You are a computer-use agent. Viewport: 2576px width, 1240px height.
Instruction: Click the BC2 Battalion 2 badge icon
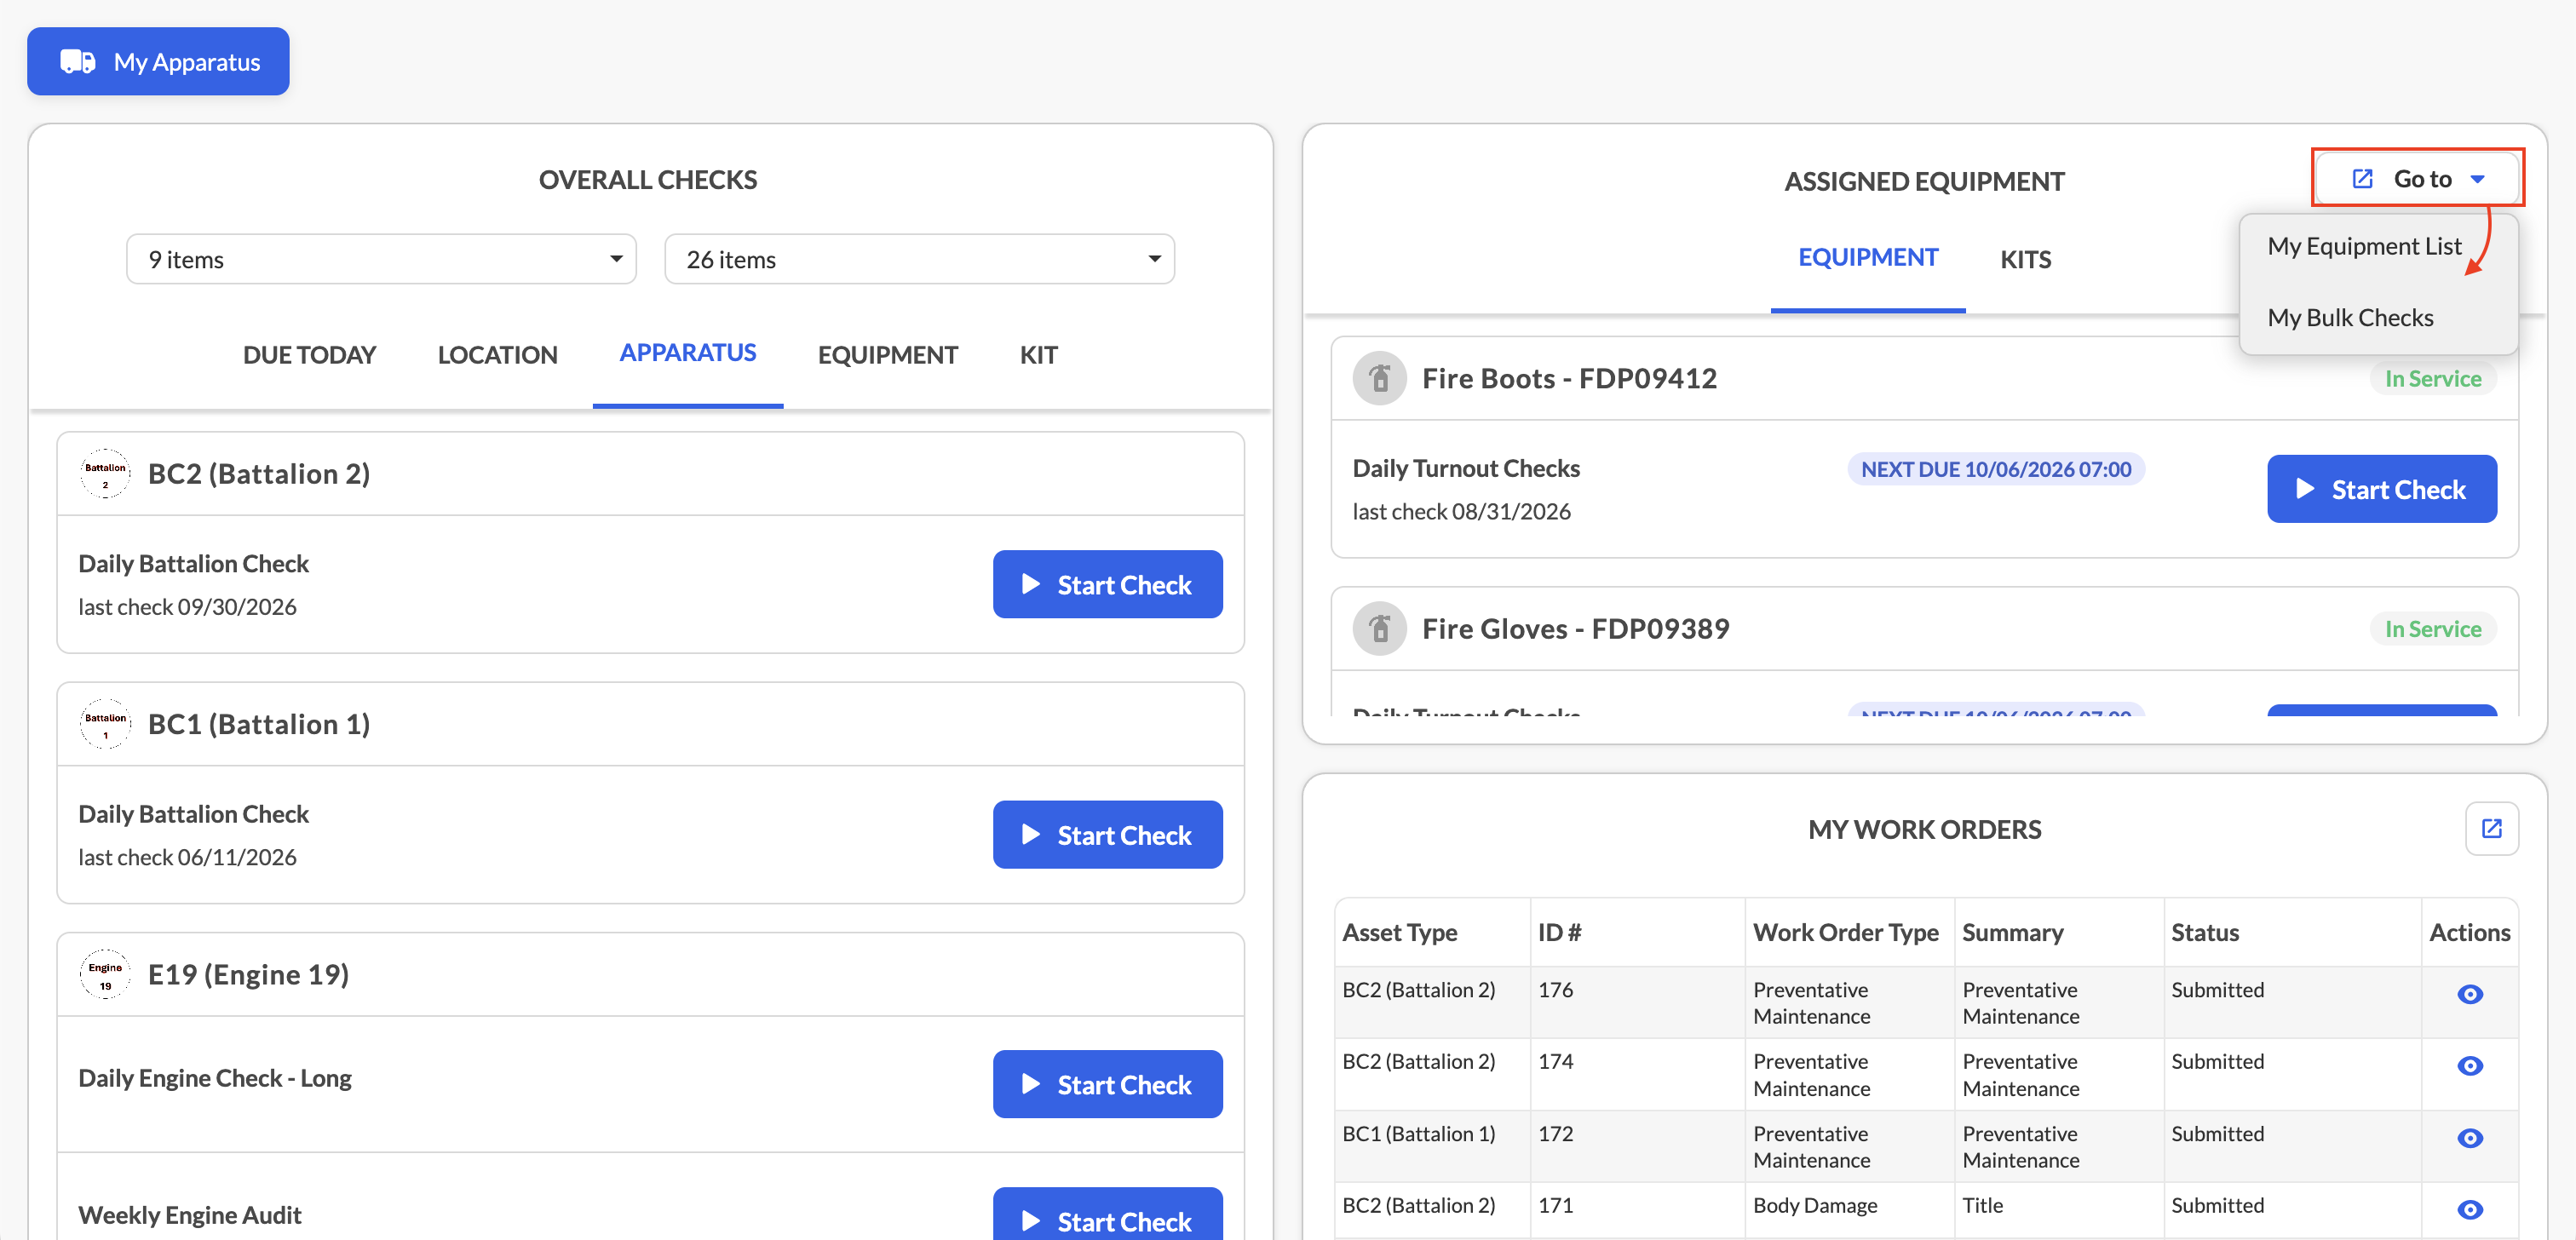(105, 474)
